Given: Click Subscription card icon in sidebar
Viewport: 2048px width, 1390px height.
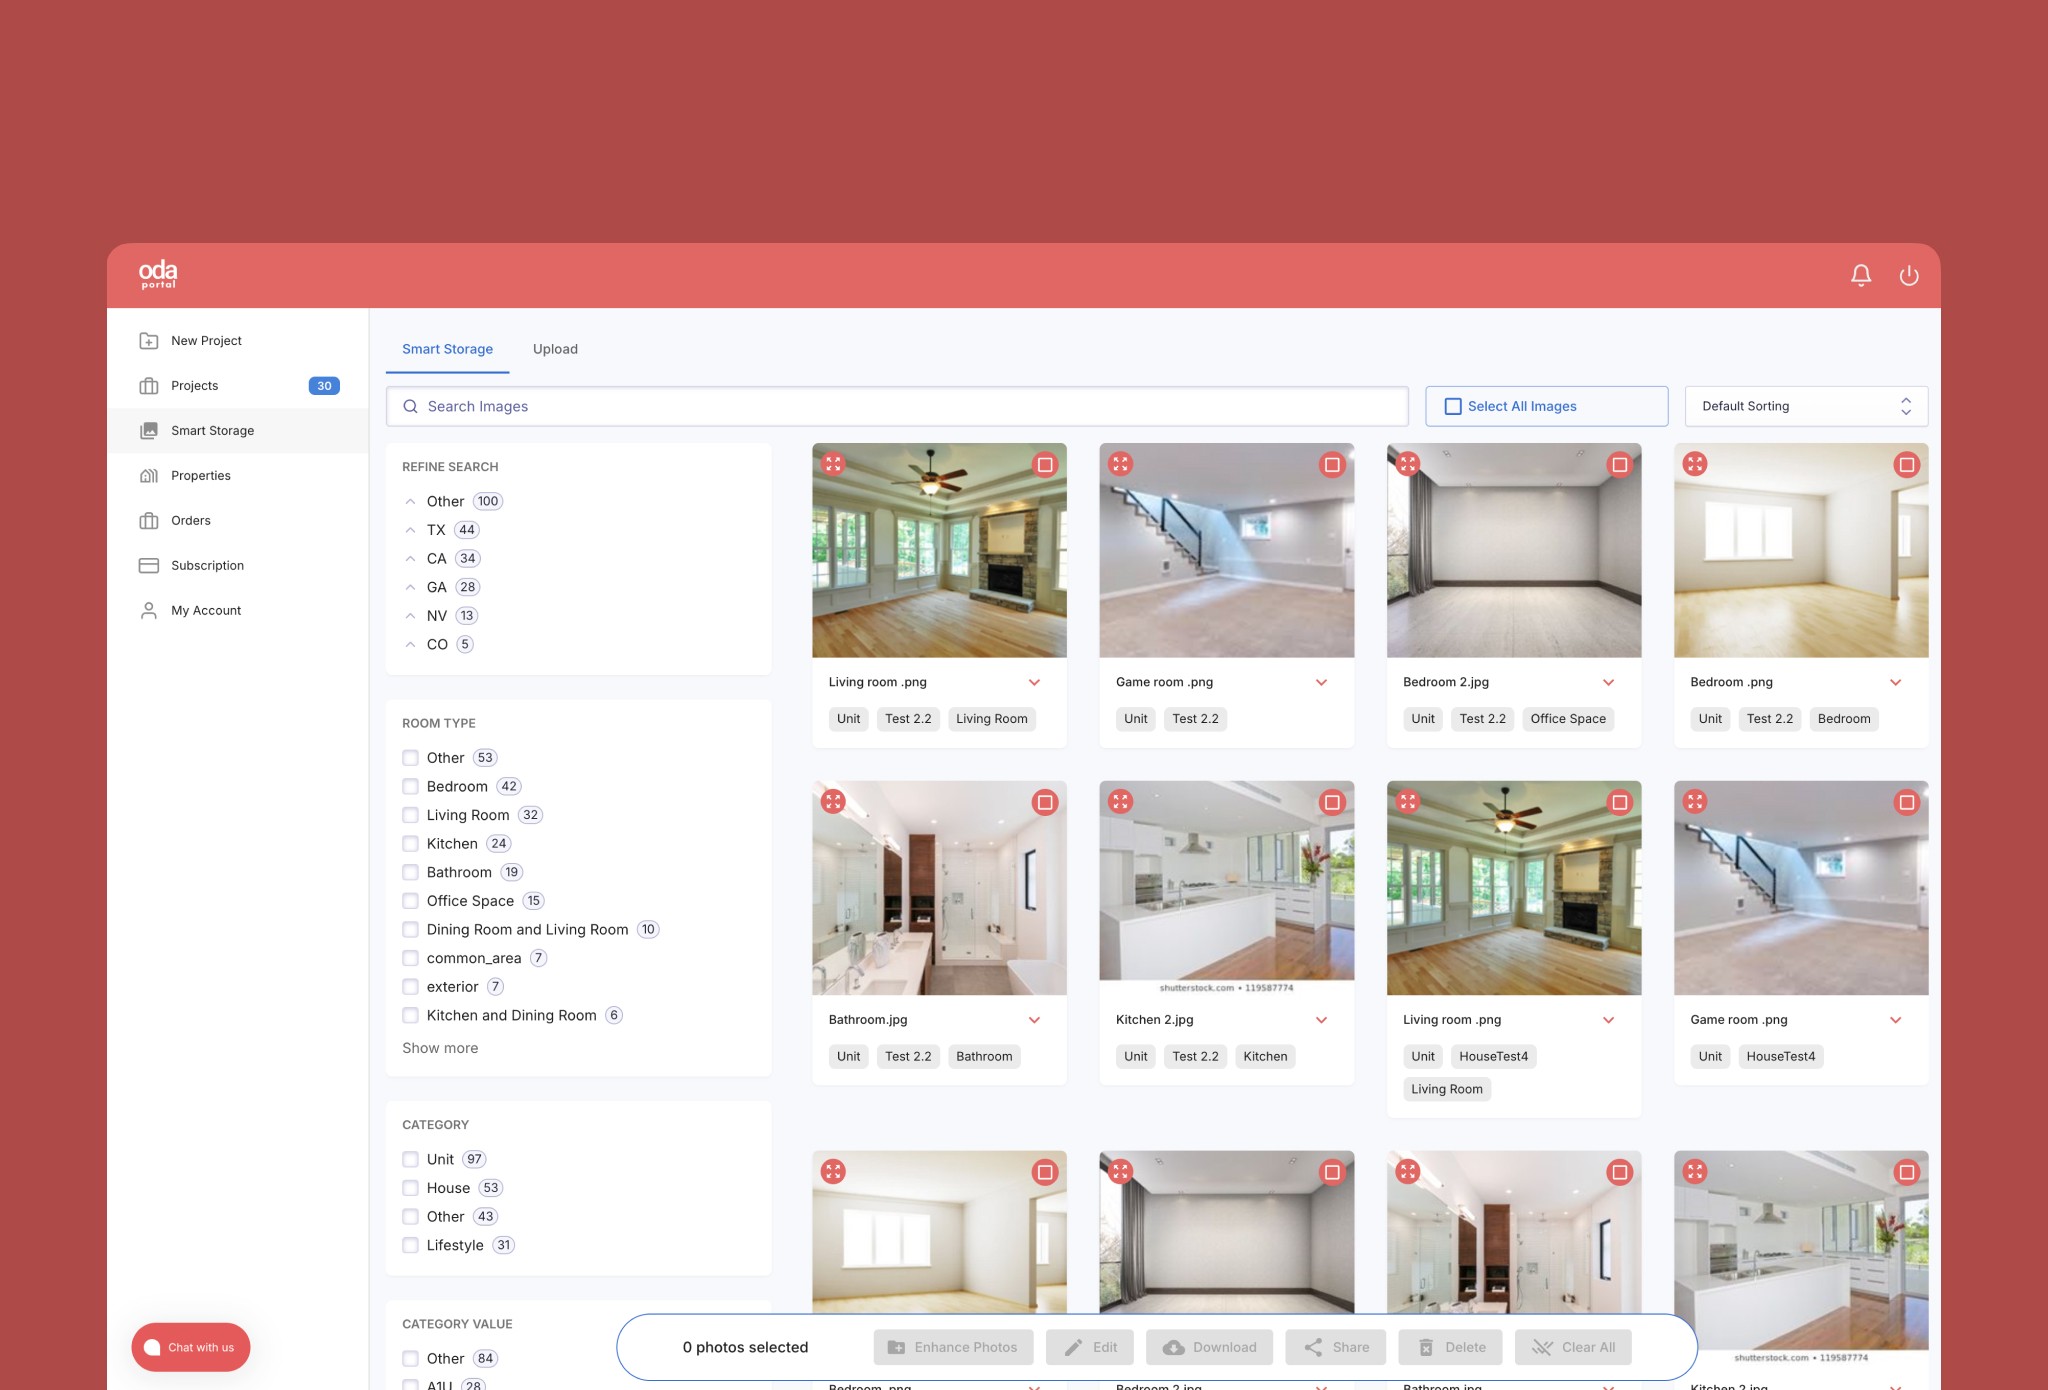Looking at the screenshot, I should [x=149, y=566].
